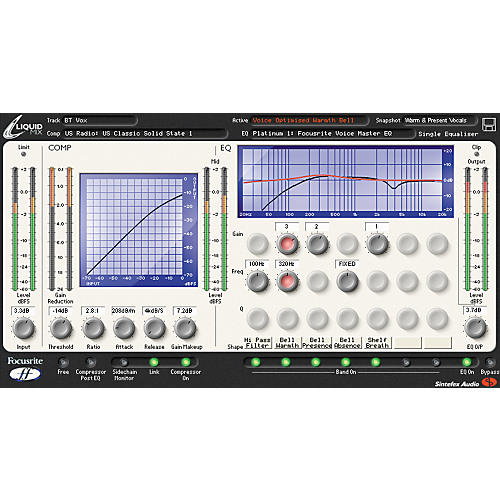Adjust the Input level knob

[23, 328]
